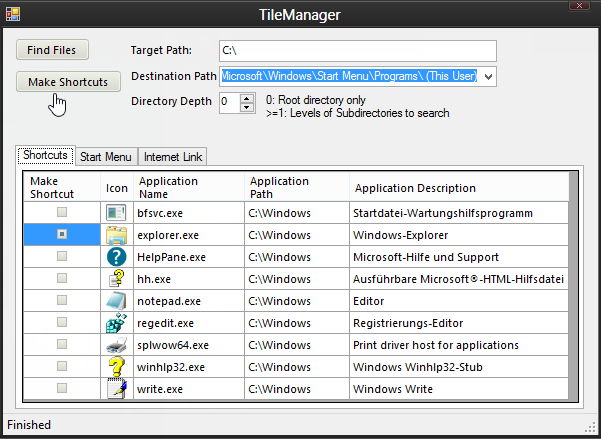Select the hh.exe name cell
Screen dimensions: 601x439
pyautogui.click(x=189, y=279)
